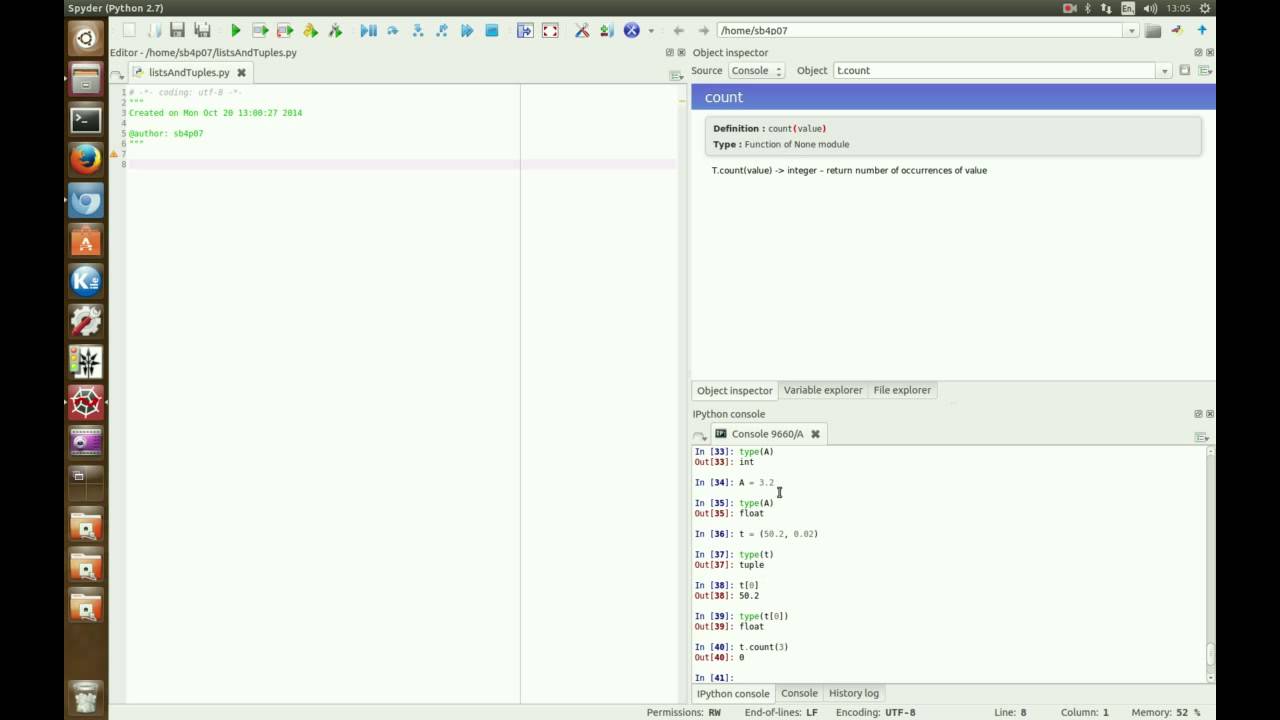Step return debug icon
This screenshot has height=720, width=1280.
(x=442, y=31)
